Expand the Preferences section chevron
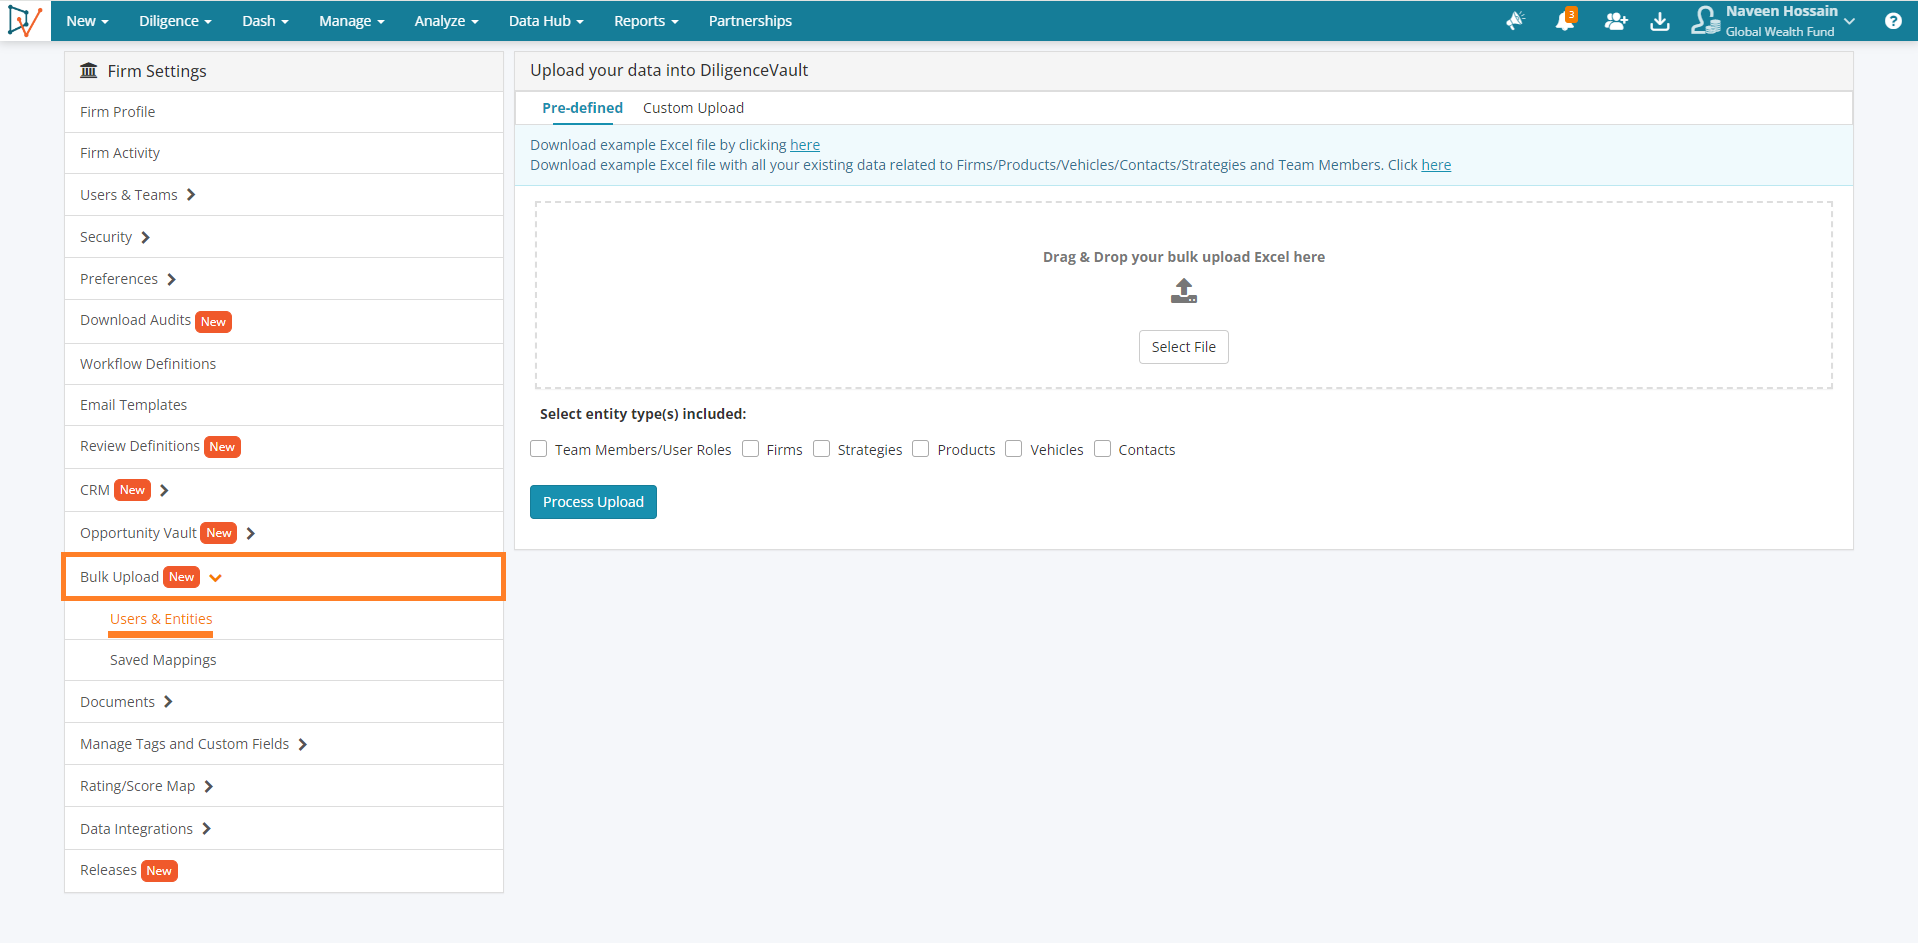Viewport: 1918px width, 943px height. pyautogui.click(x=171, y=279)
